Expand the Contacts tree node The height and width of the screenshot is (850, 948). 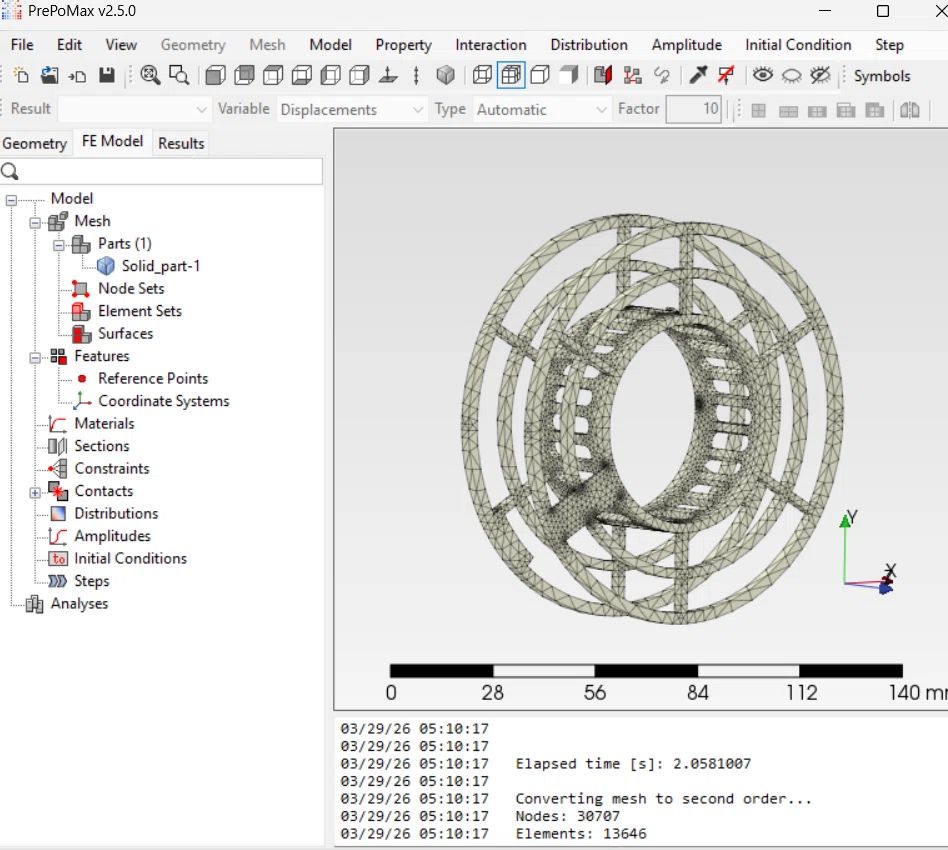point(35,493)
